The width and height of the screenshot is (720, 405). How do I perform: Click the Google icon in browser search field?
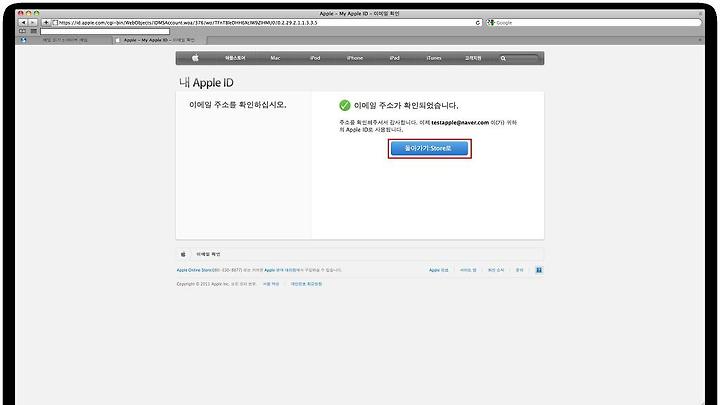491,22
